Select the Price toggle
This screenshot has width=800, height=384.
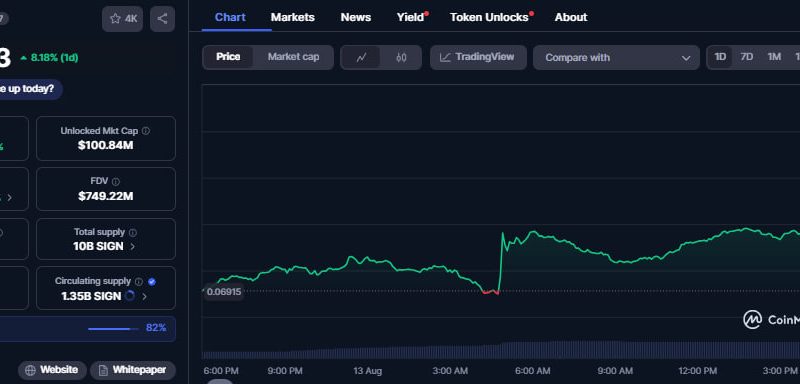tap(228, 57)
